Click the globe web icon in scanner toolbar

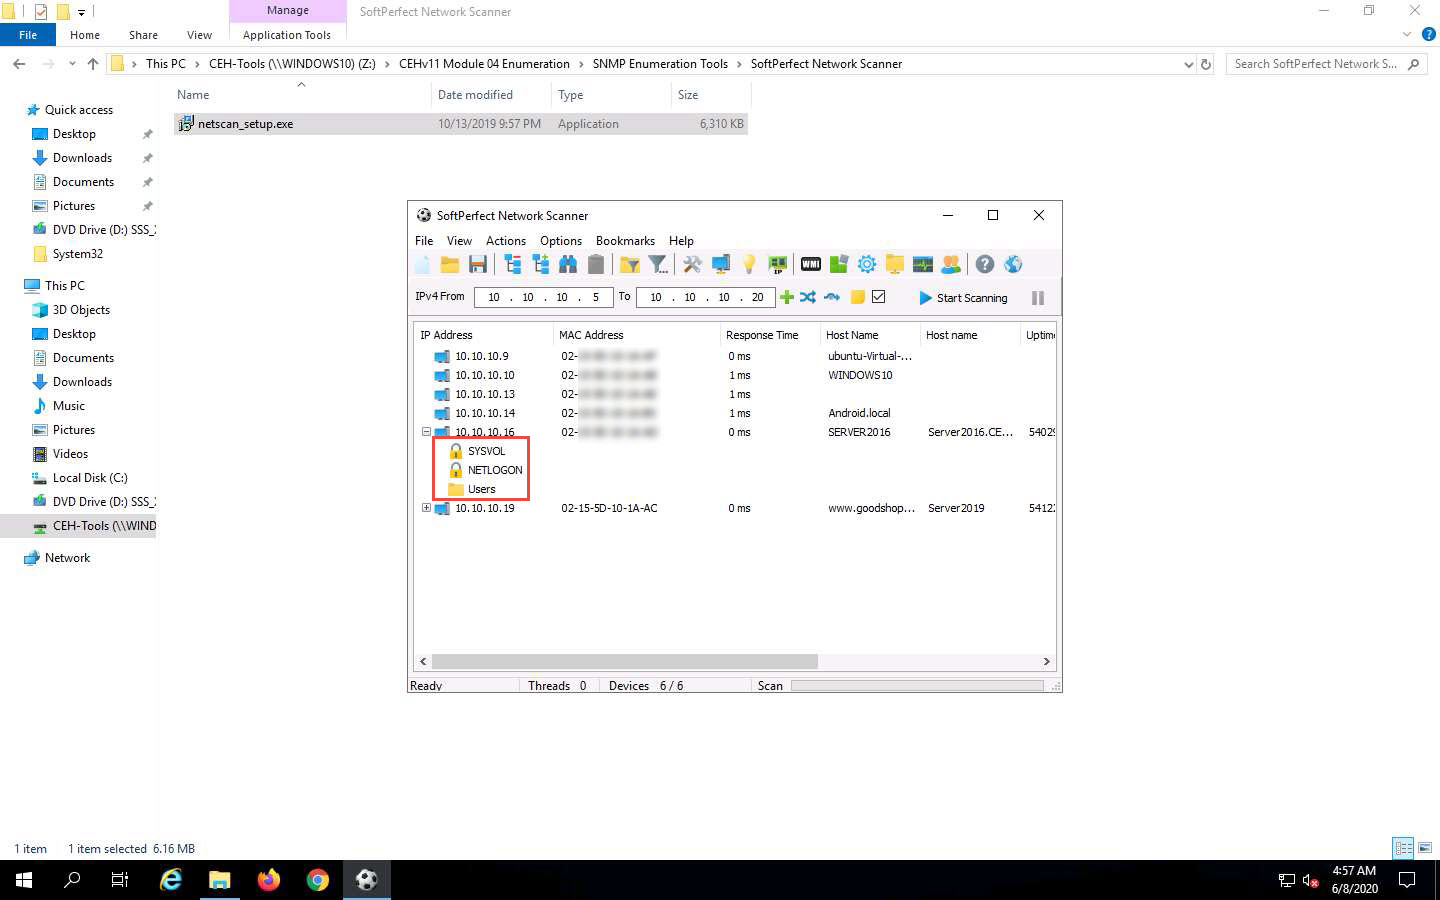click(x=1013, y=264)
